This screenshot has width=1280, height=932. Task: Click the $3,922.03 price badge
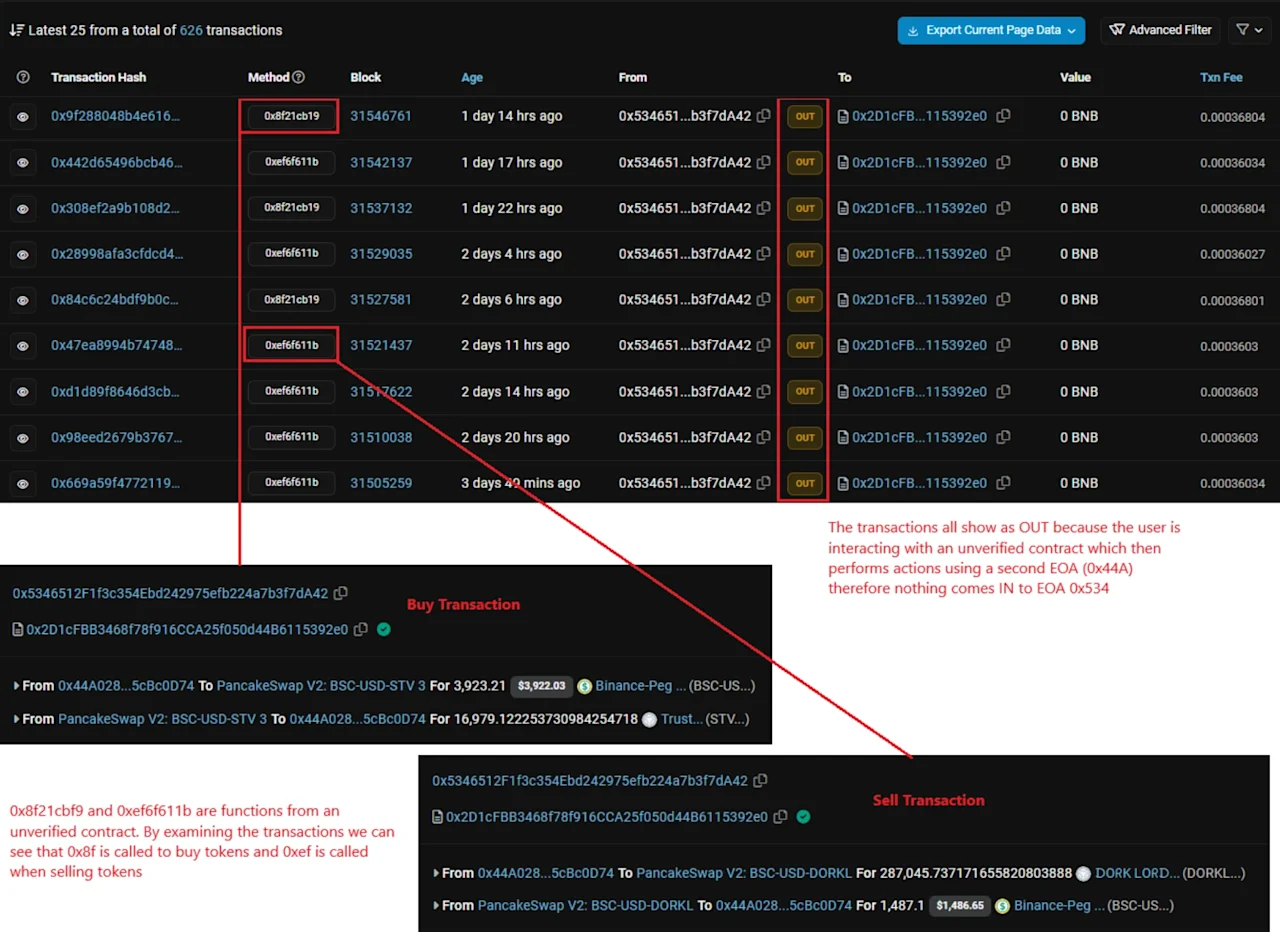[x=541, y=686]
